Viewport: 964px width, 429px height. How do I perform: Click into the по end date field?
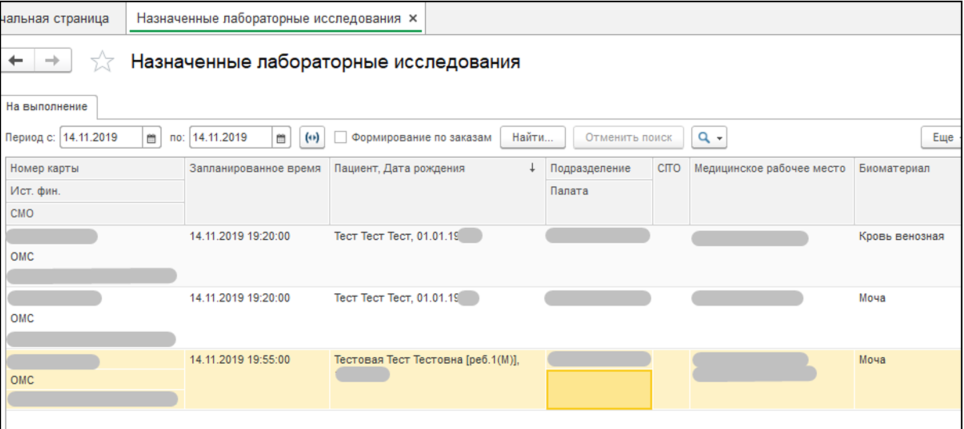[x=229, y=137]
